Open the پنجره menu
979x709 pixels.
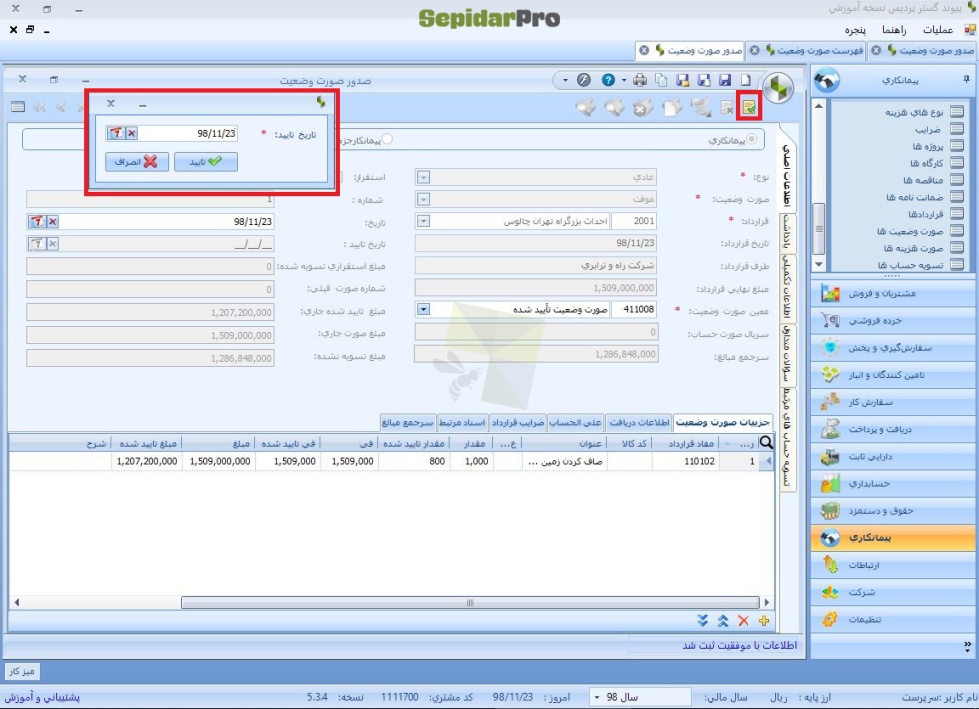click(x=855, y=29)
